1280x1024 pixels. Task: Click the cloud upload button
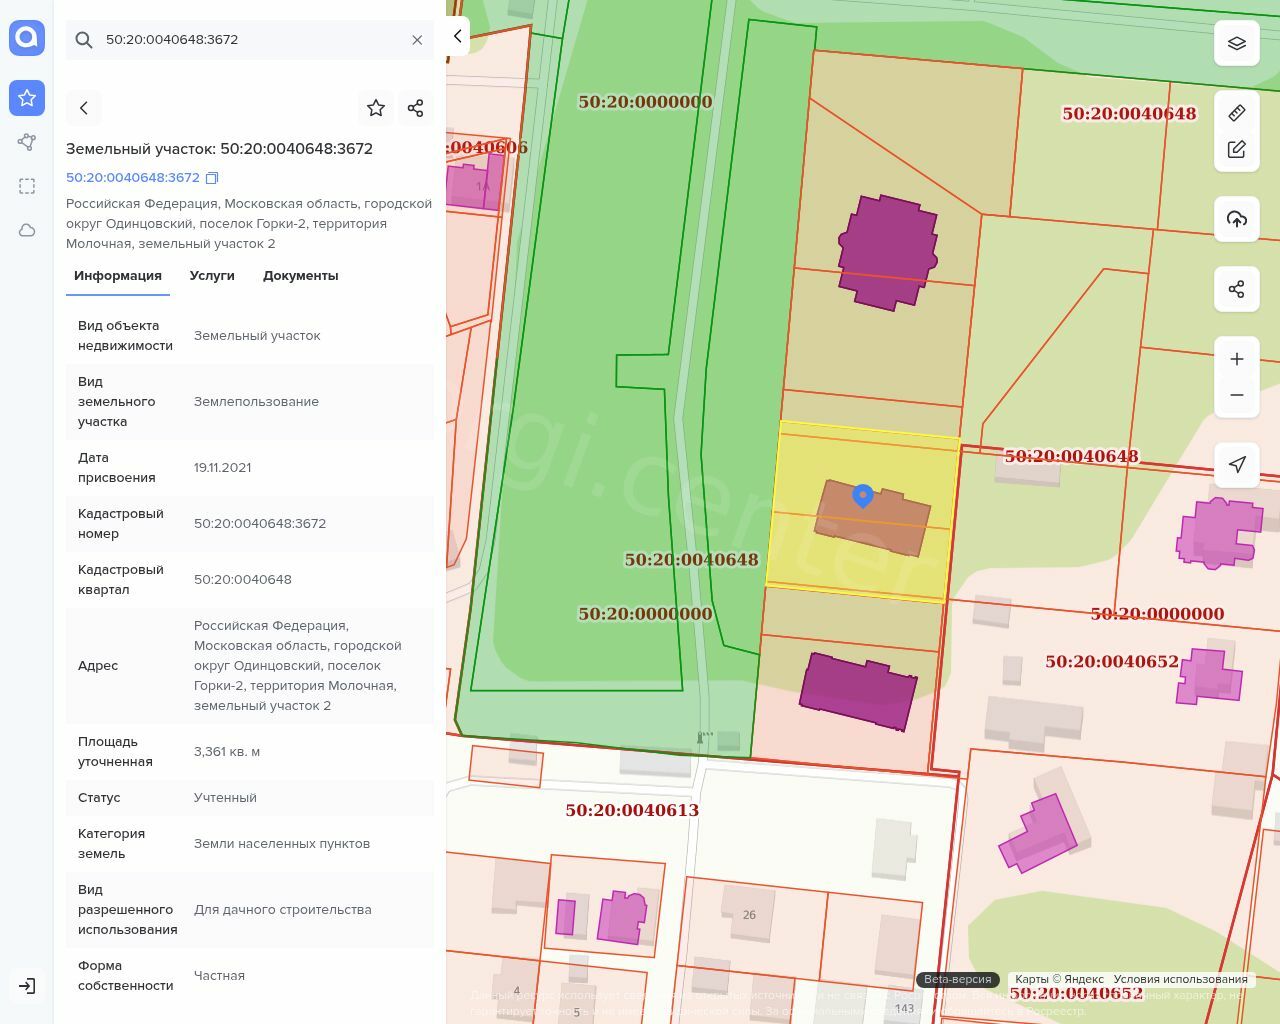[1237, 219]
